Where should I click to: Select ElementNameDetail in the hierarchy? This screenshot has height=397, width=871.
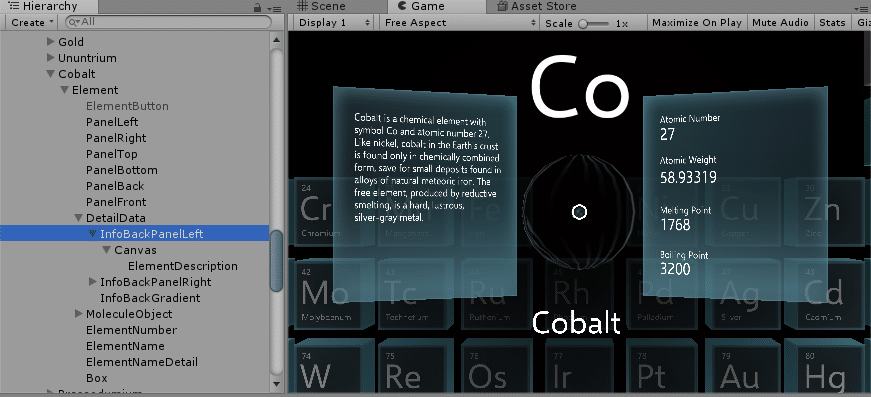coord(142,362)
